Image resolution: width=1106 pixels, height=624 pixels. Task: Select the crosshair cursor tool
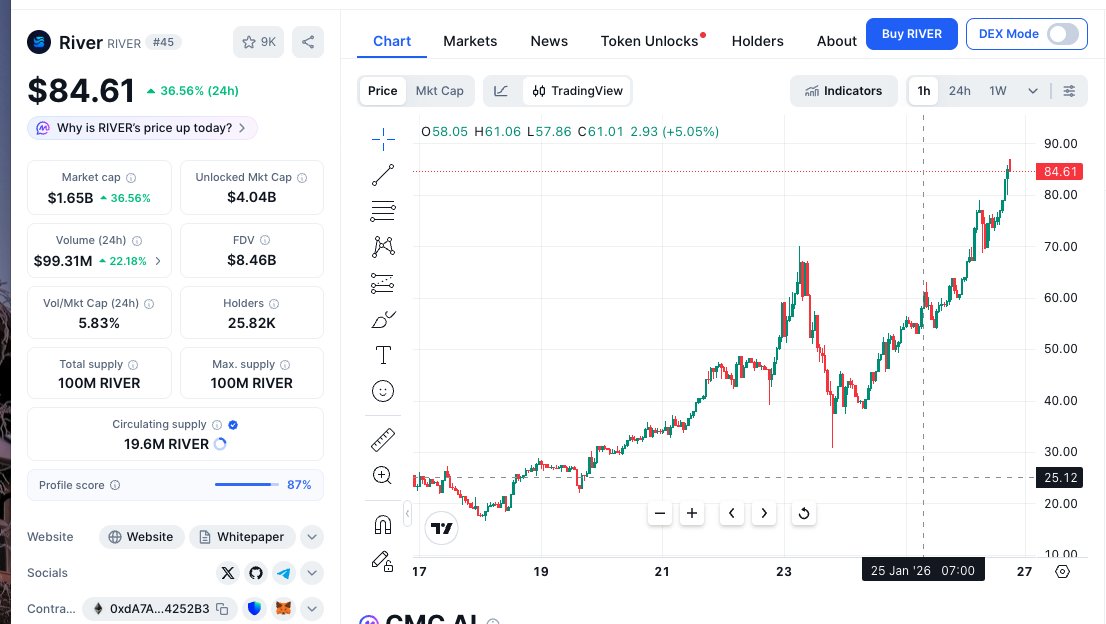(x=383, y=139)
